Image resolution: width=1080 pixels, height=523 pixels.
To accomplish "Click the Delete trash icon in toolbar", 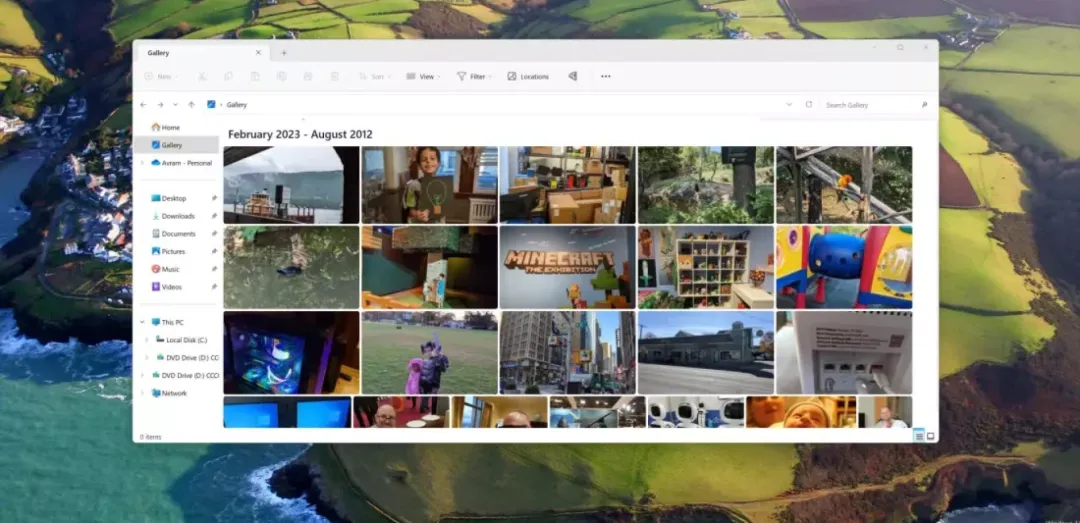I will click(x=335, y=76).
